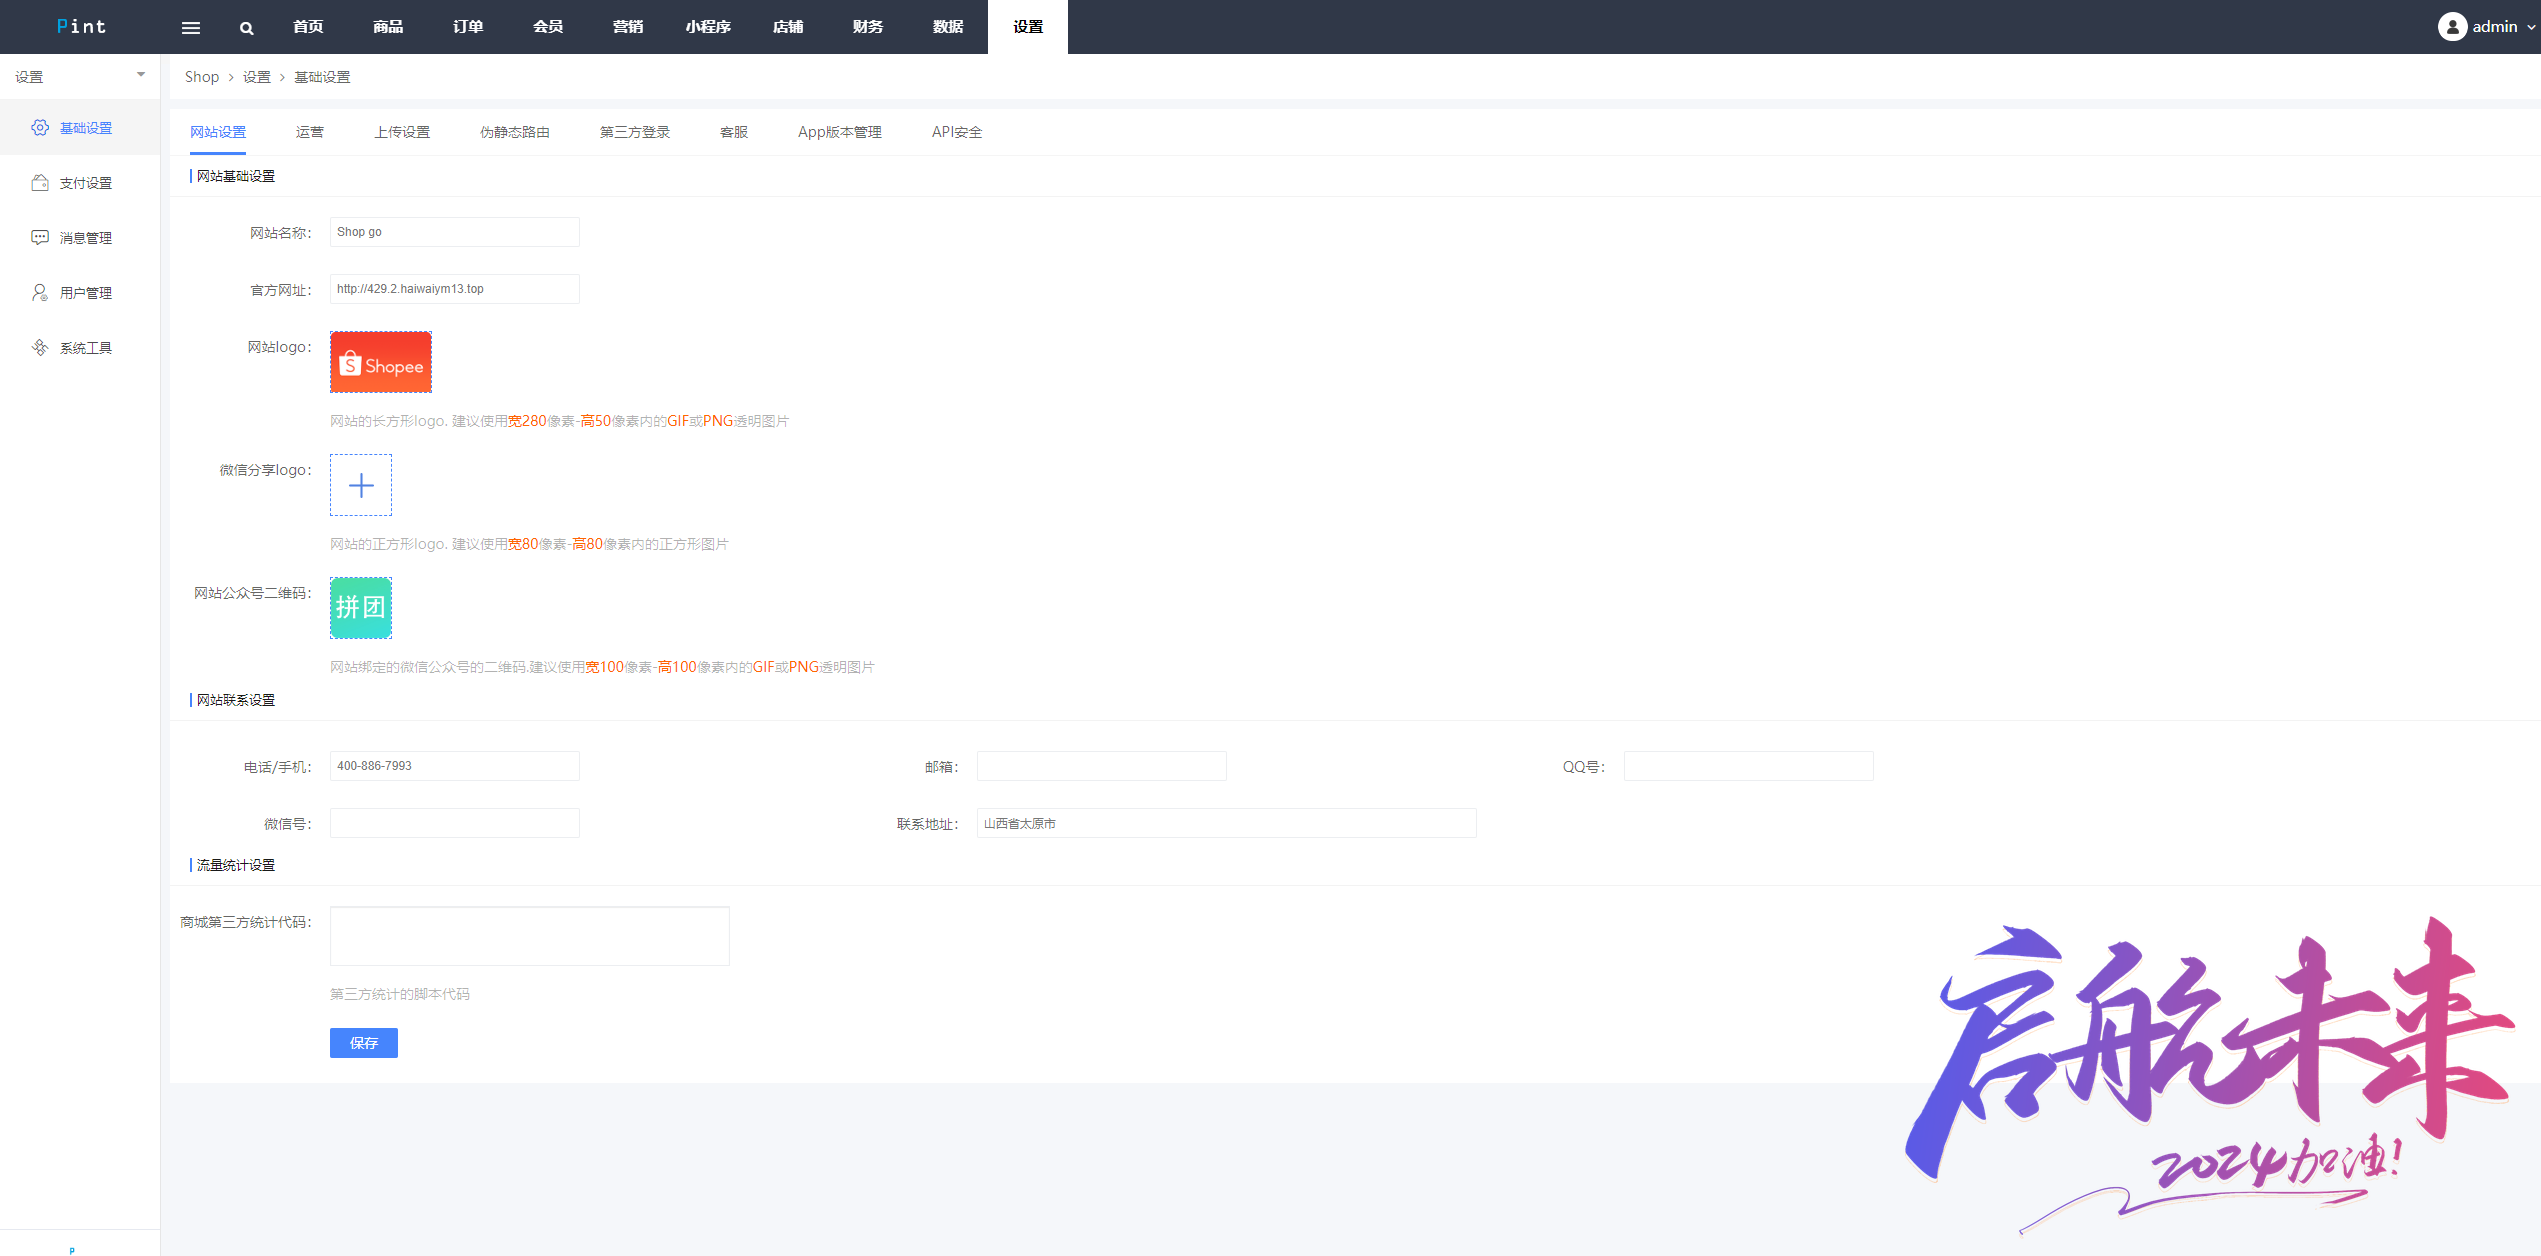The width and height of the screenshot is (2541, 1256).
Task: Focus the 网站名称 input field
Action: coord(455,232)
